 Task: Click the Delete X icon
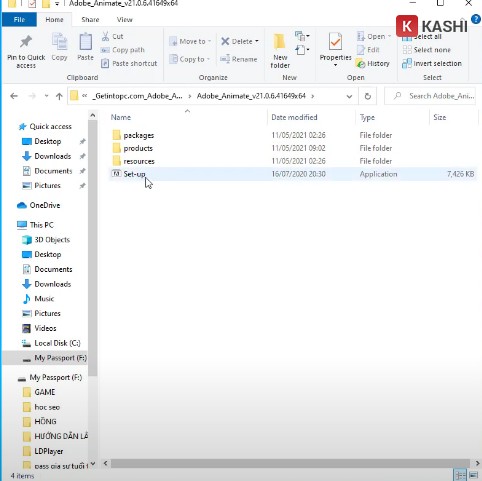click(x=225, y=41)
